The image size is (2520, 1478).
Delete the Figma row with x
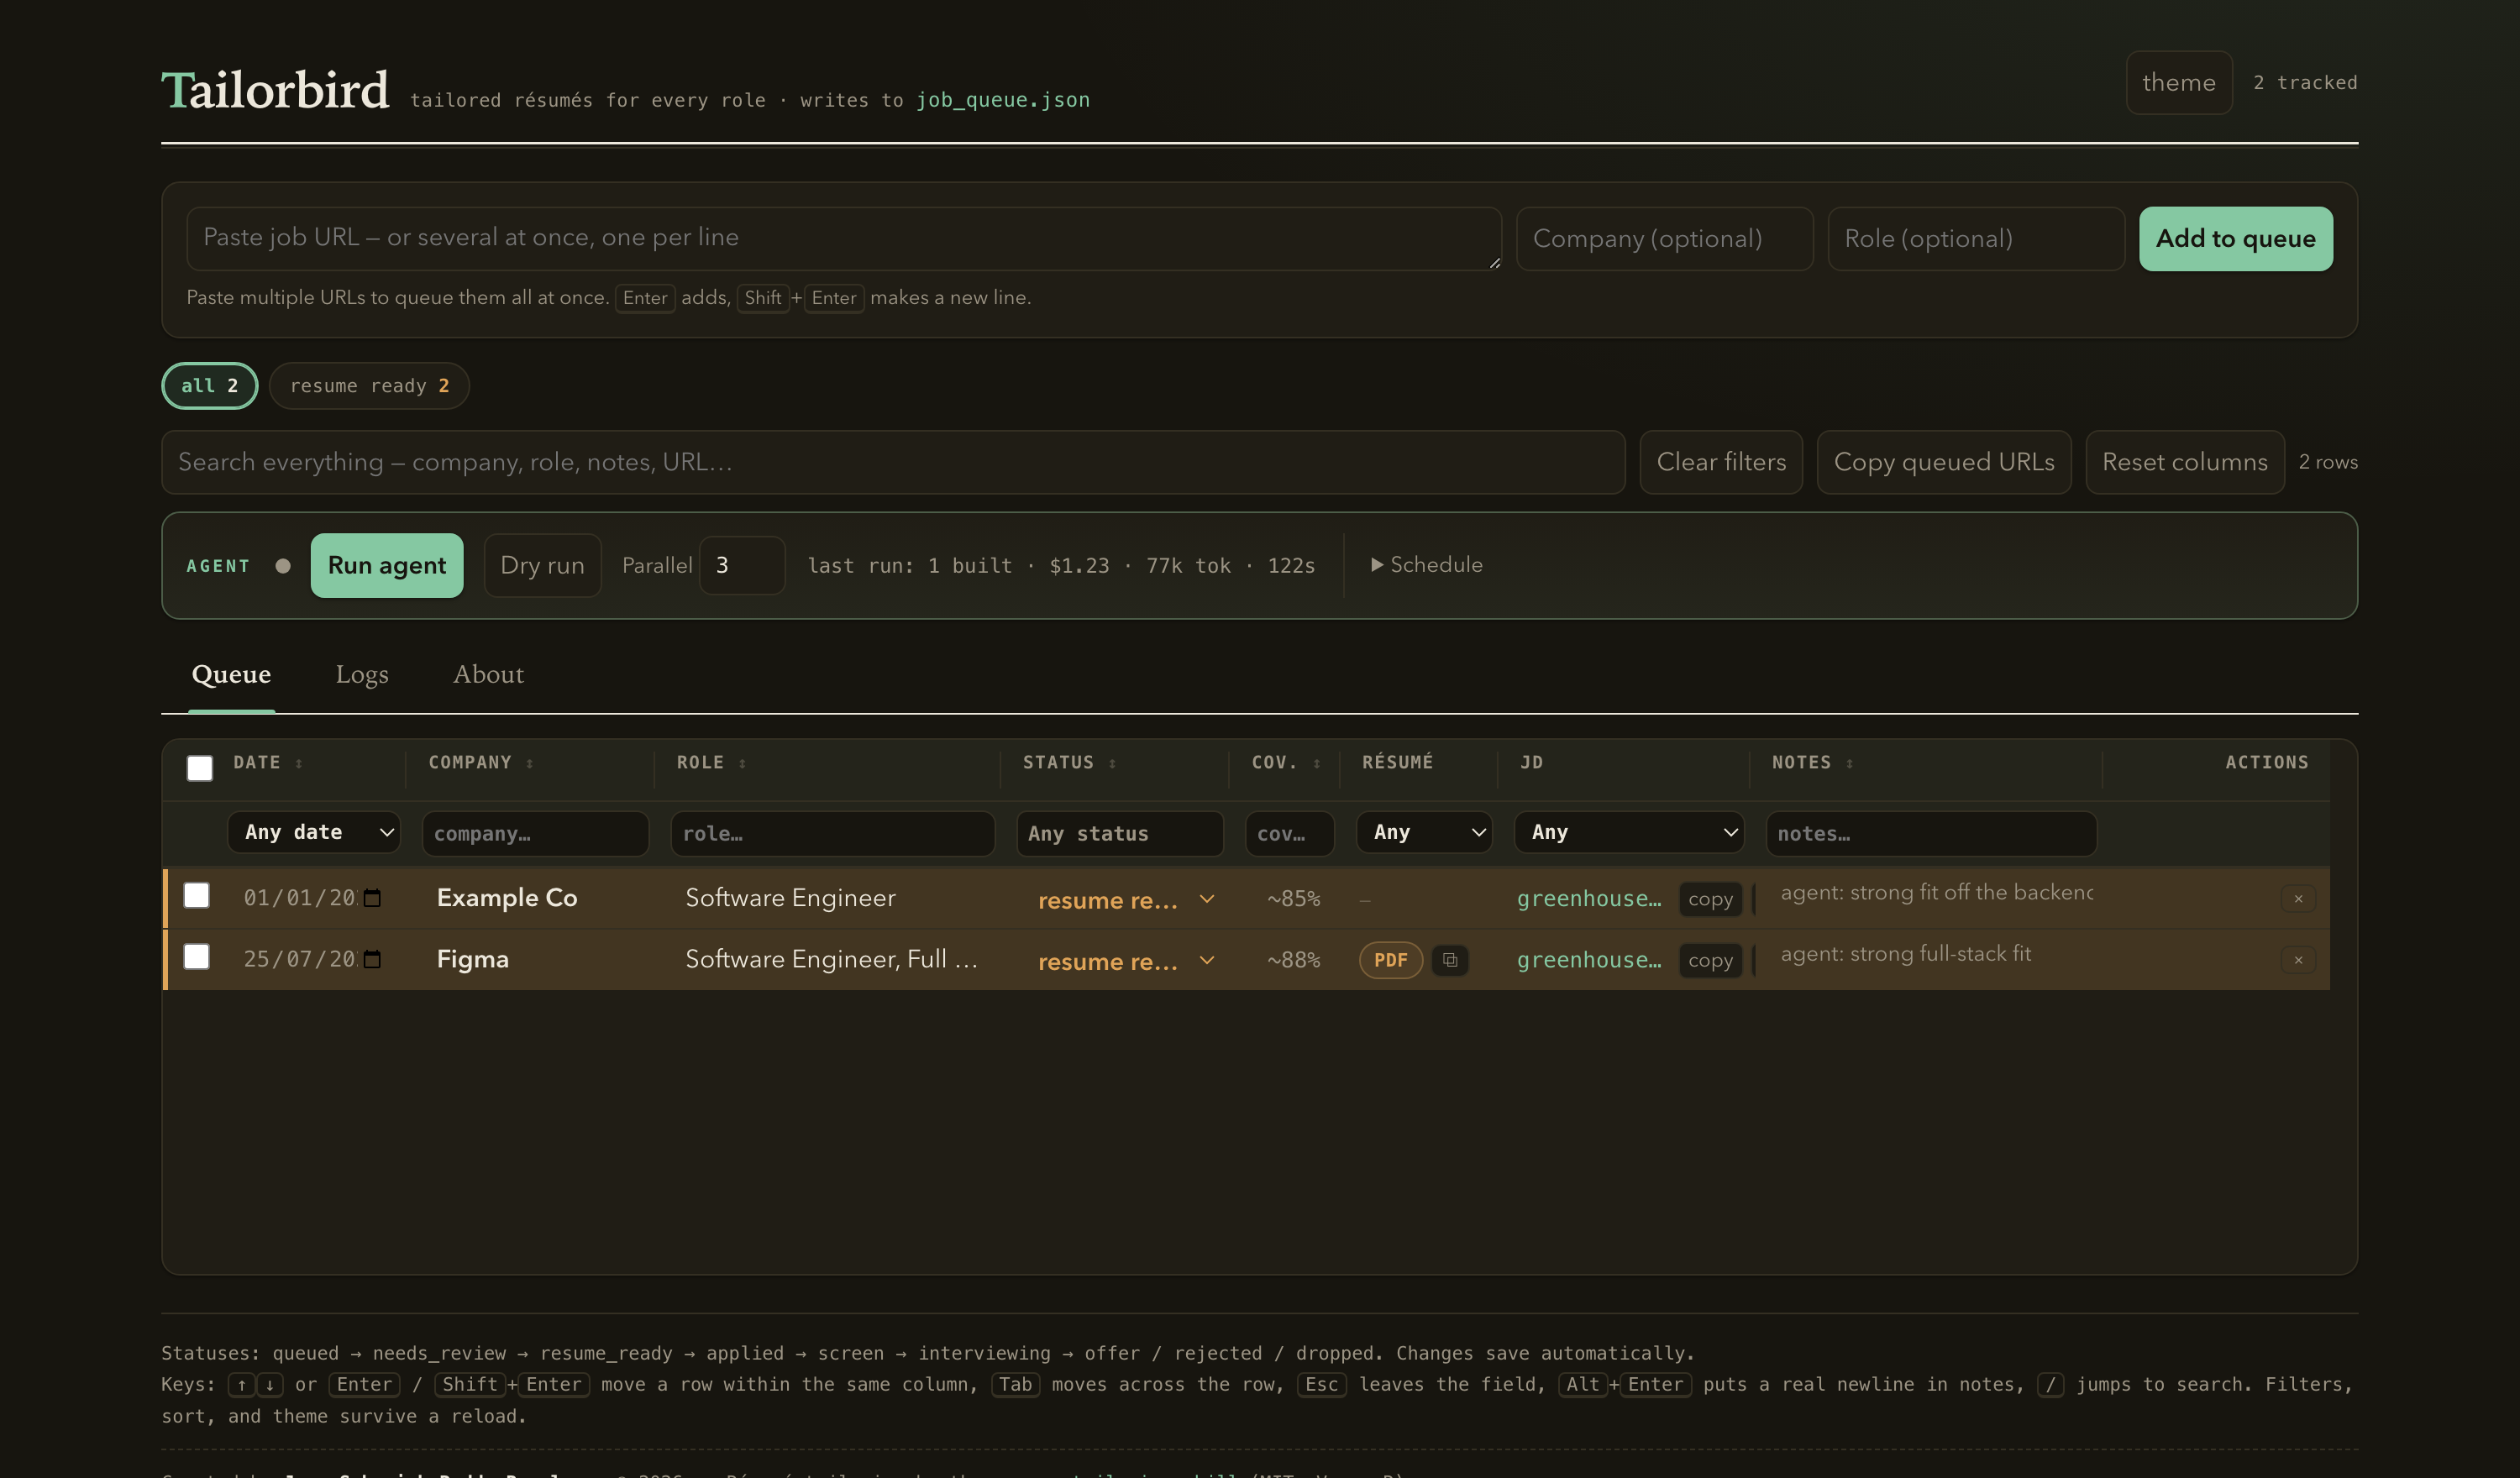(x=2298, y=960)
